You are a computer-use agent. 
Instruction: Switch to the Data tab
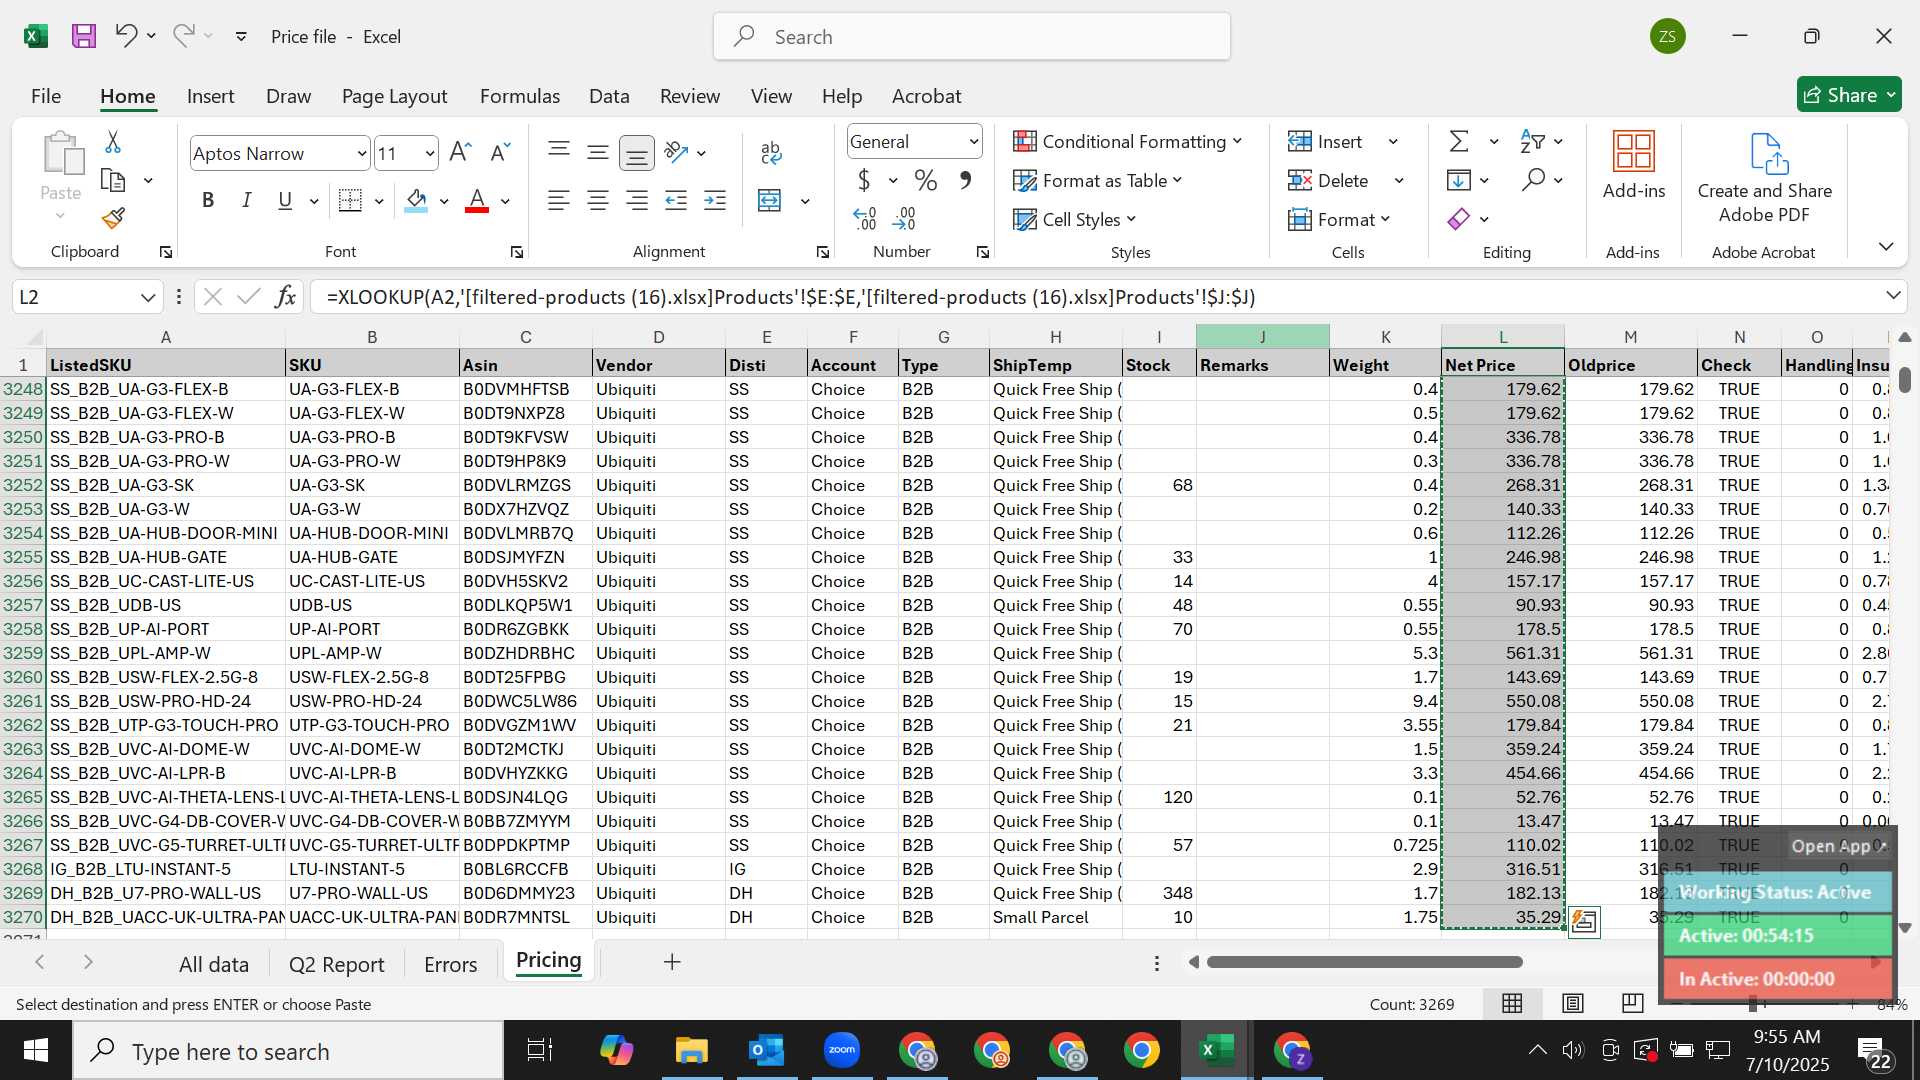(x=609, y=96)
